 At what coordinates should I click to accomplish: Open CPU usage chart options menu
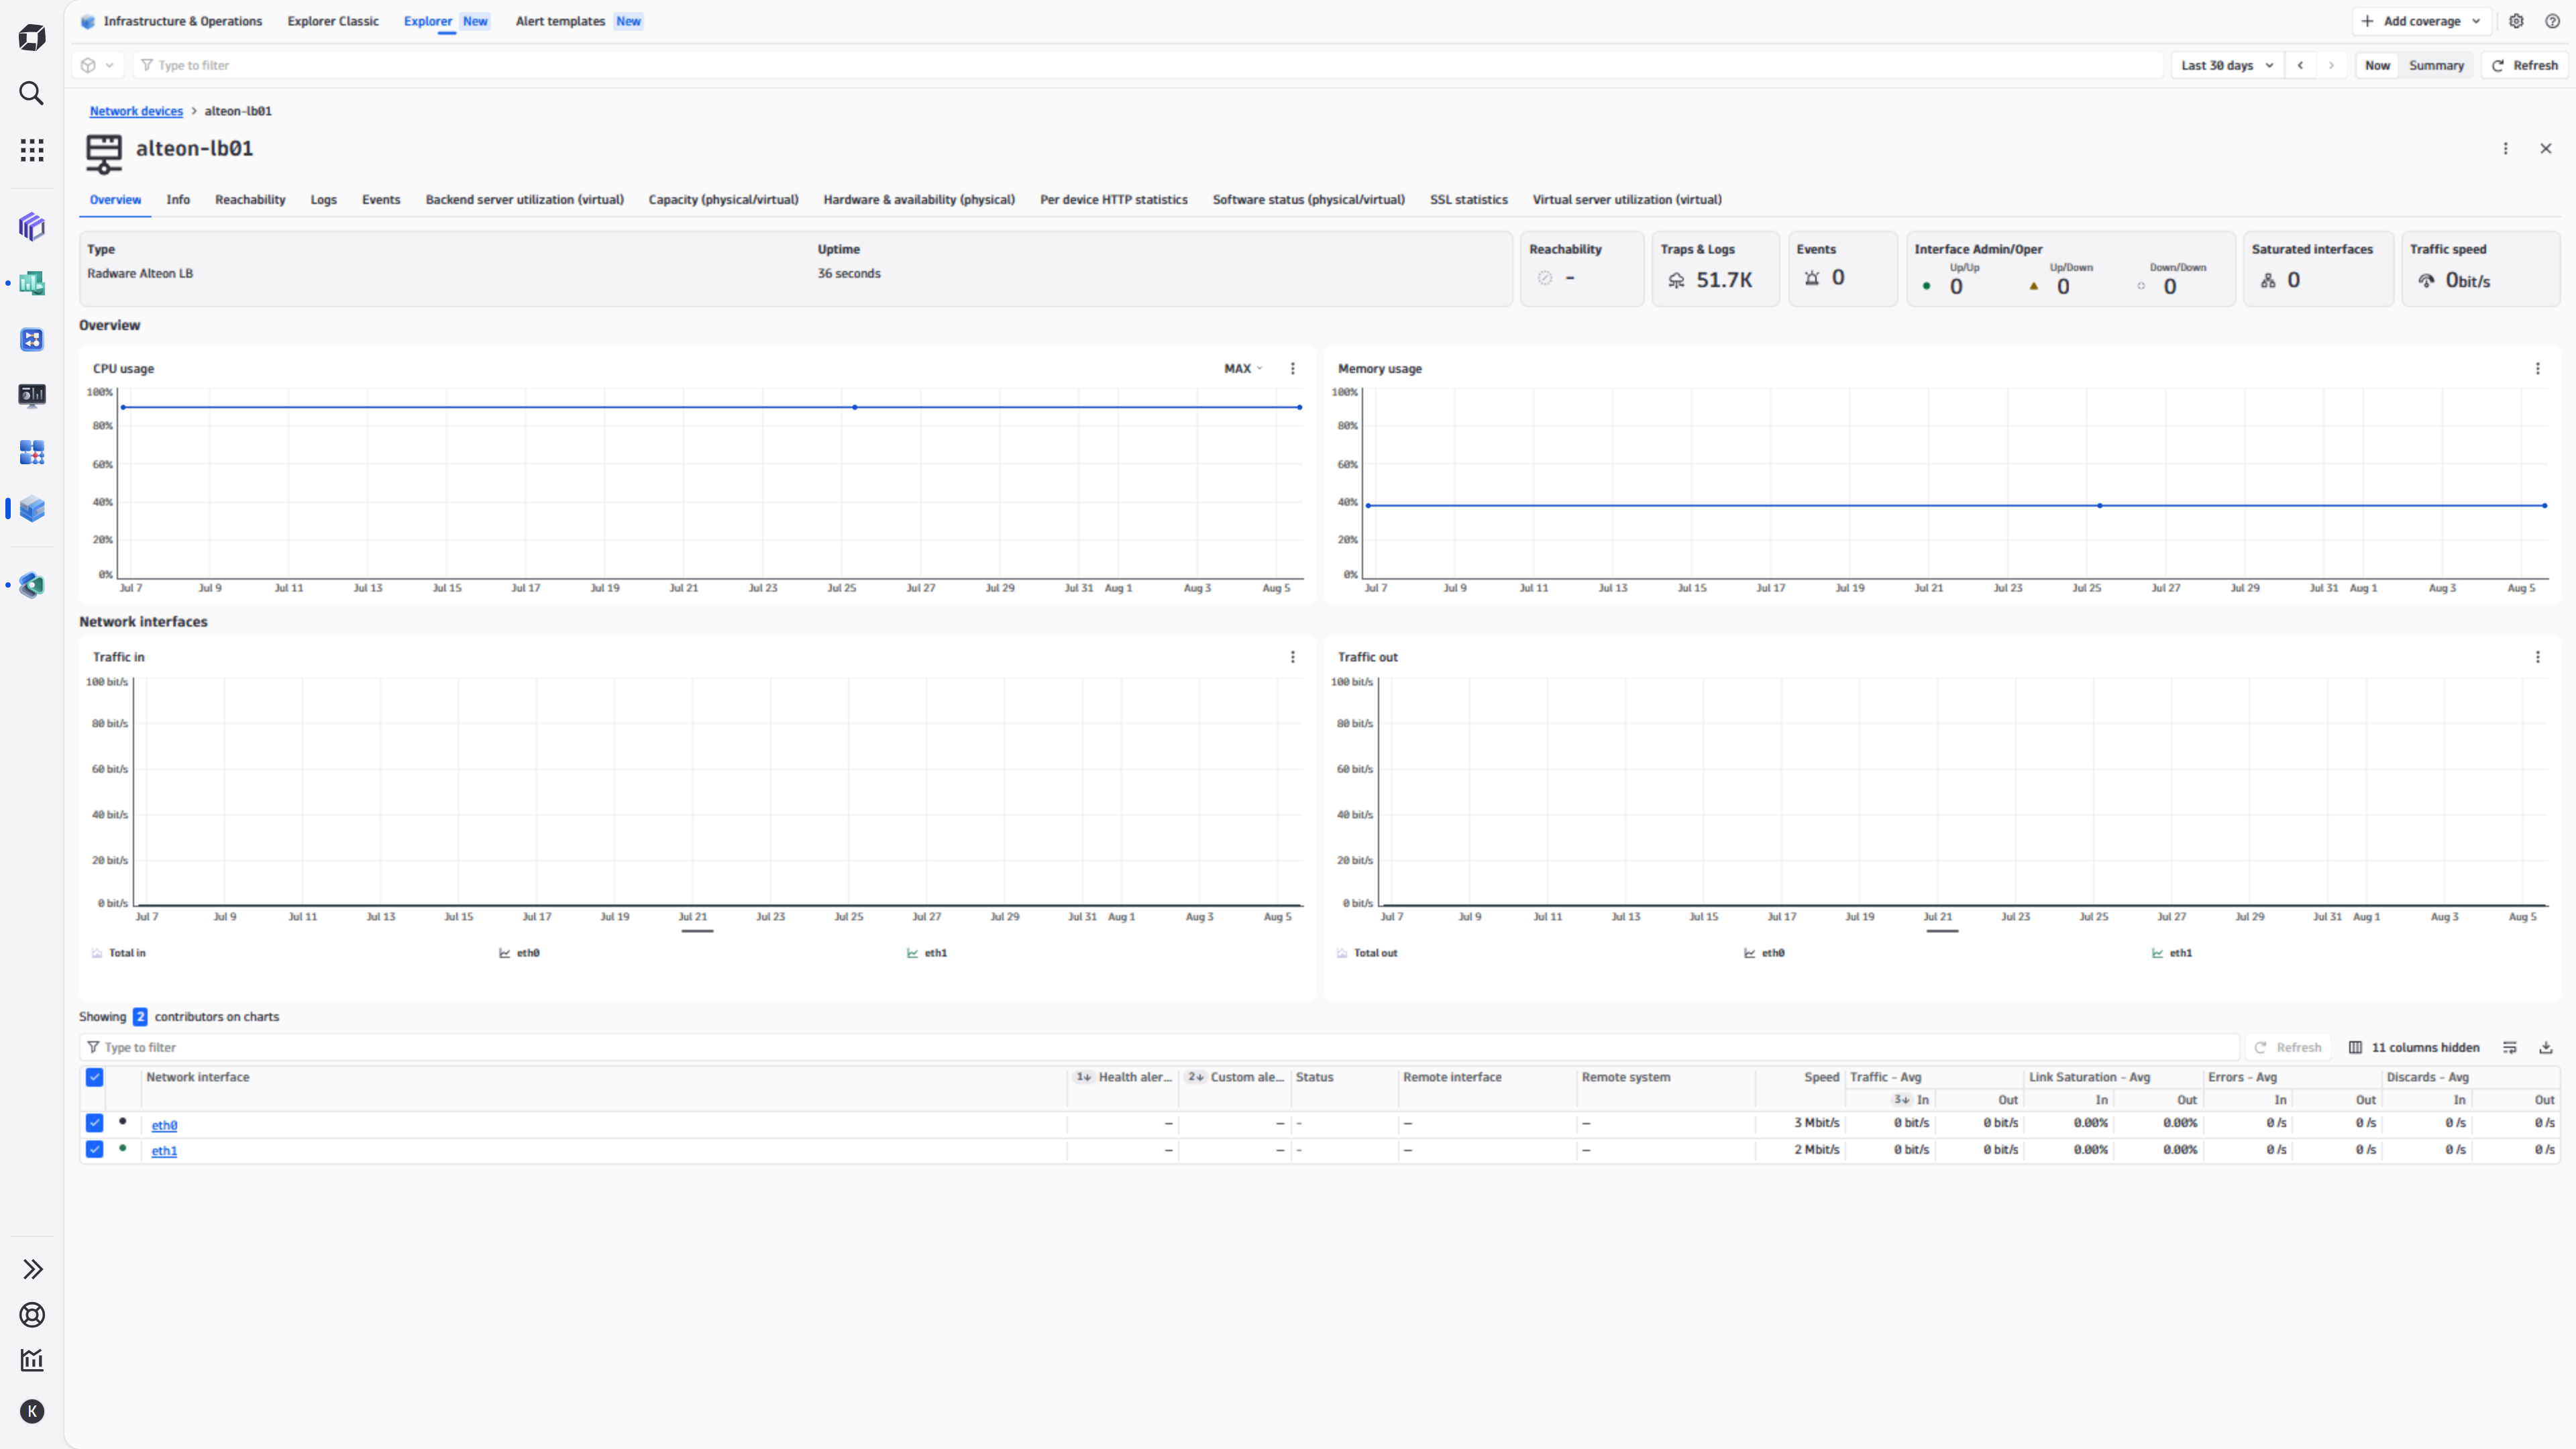point(1292,368)
